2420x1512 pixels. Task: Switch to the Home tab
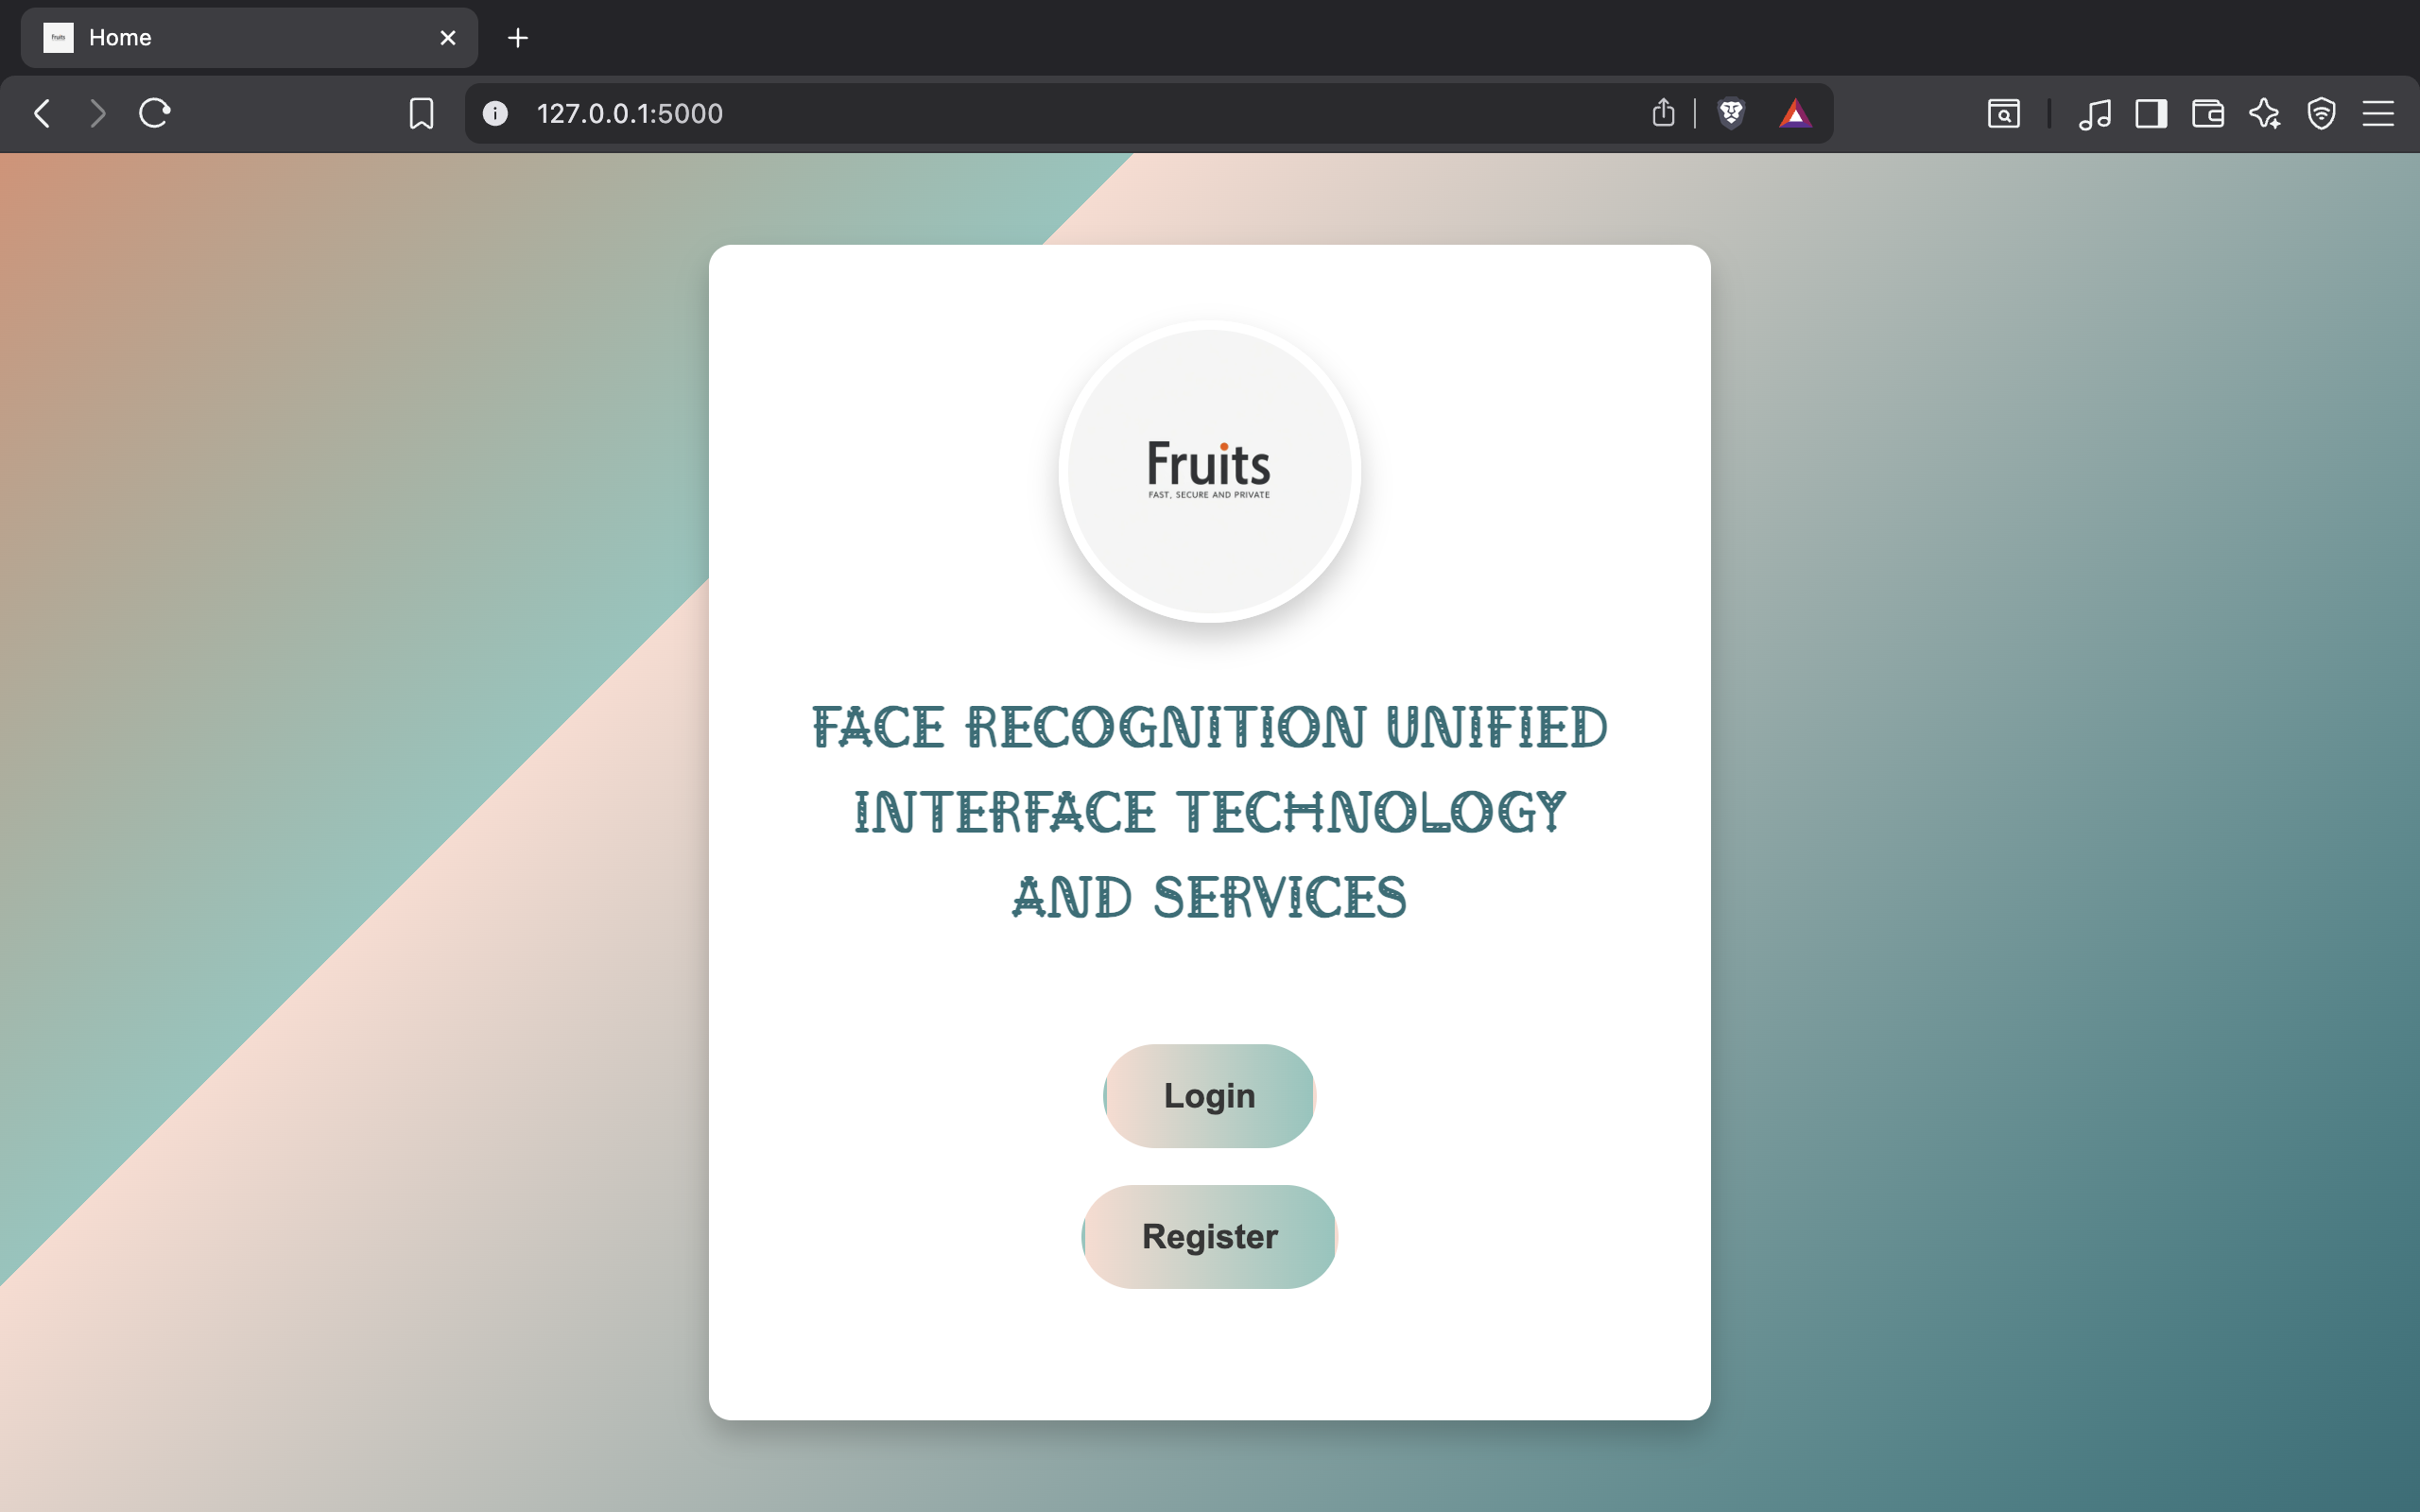[200, 37]
